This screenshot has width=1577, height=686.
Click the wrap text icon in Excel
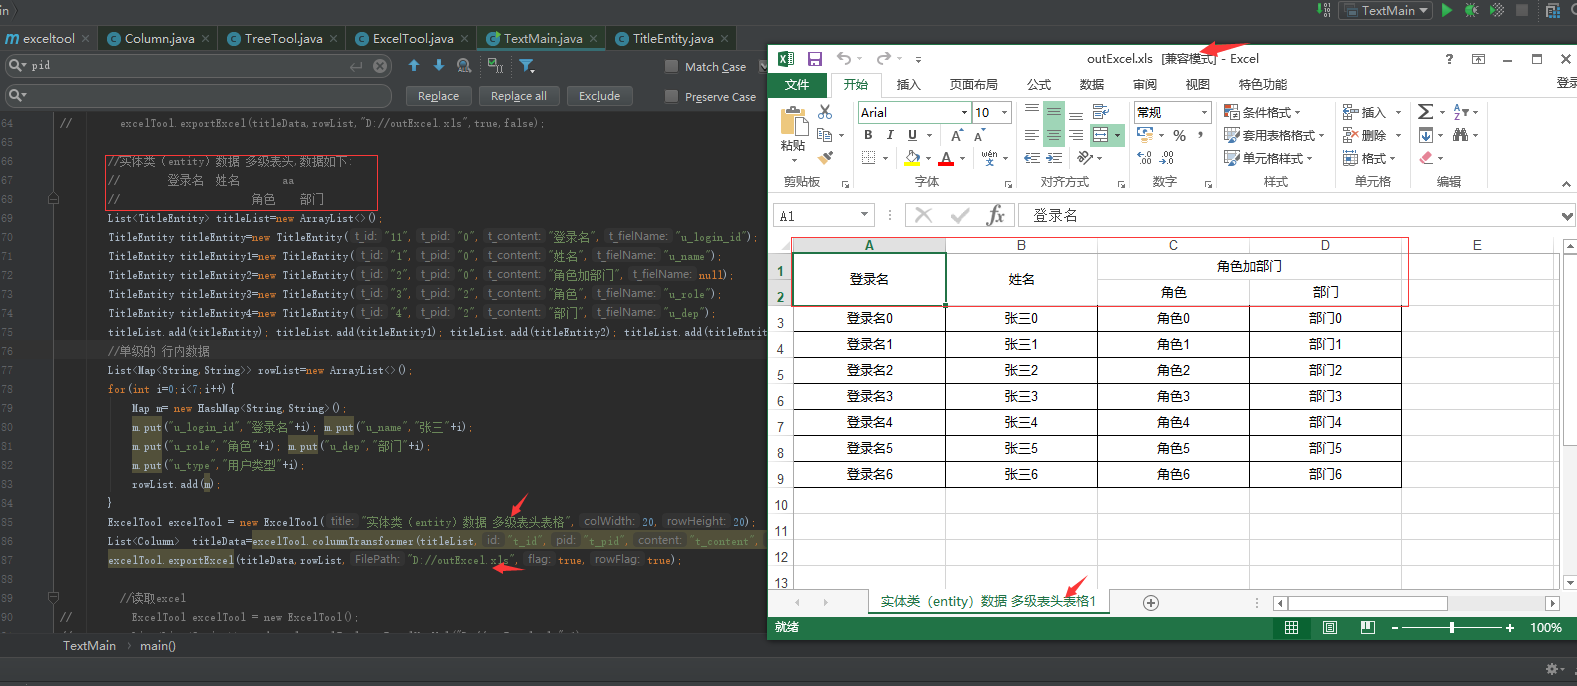pos(1101,112)
